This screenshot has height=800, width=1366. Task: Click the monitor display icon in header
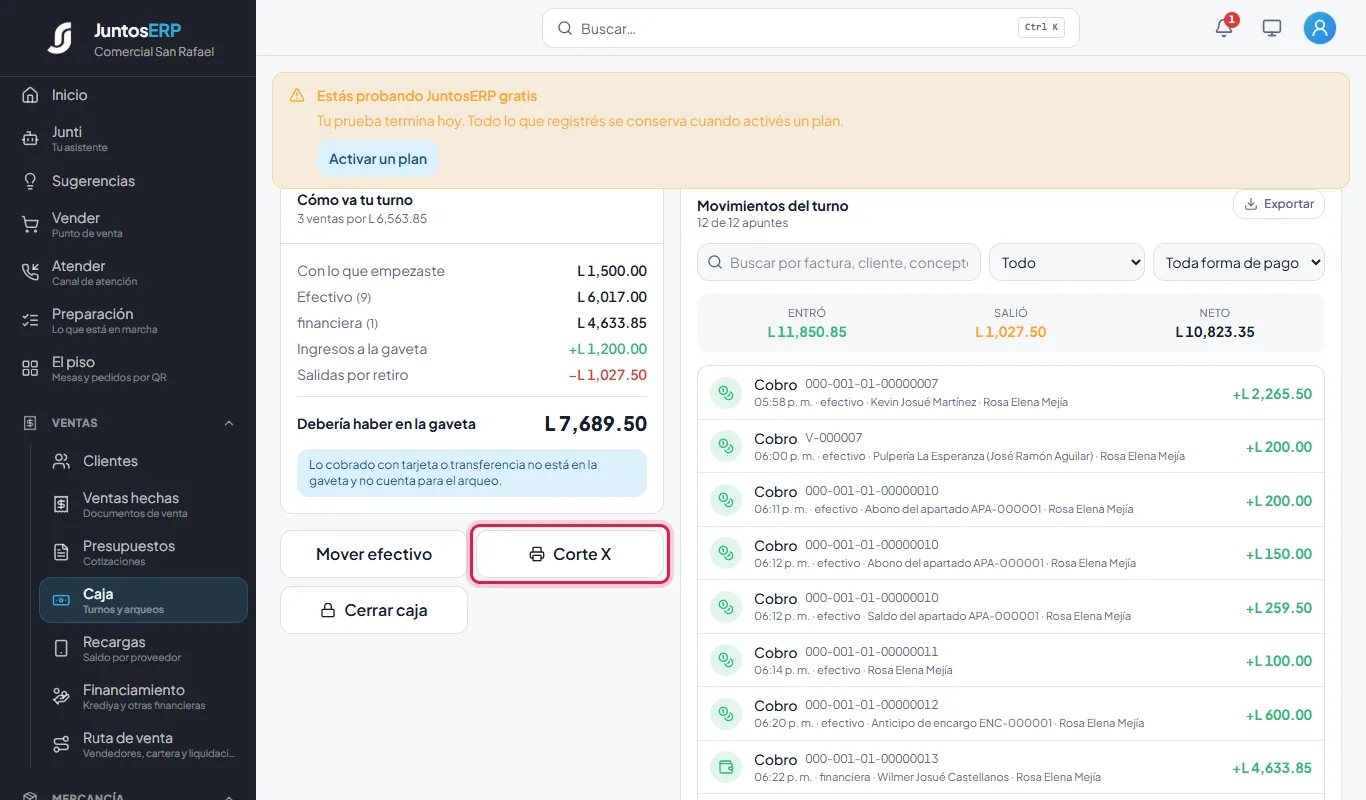coord(1272,28)
